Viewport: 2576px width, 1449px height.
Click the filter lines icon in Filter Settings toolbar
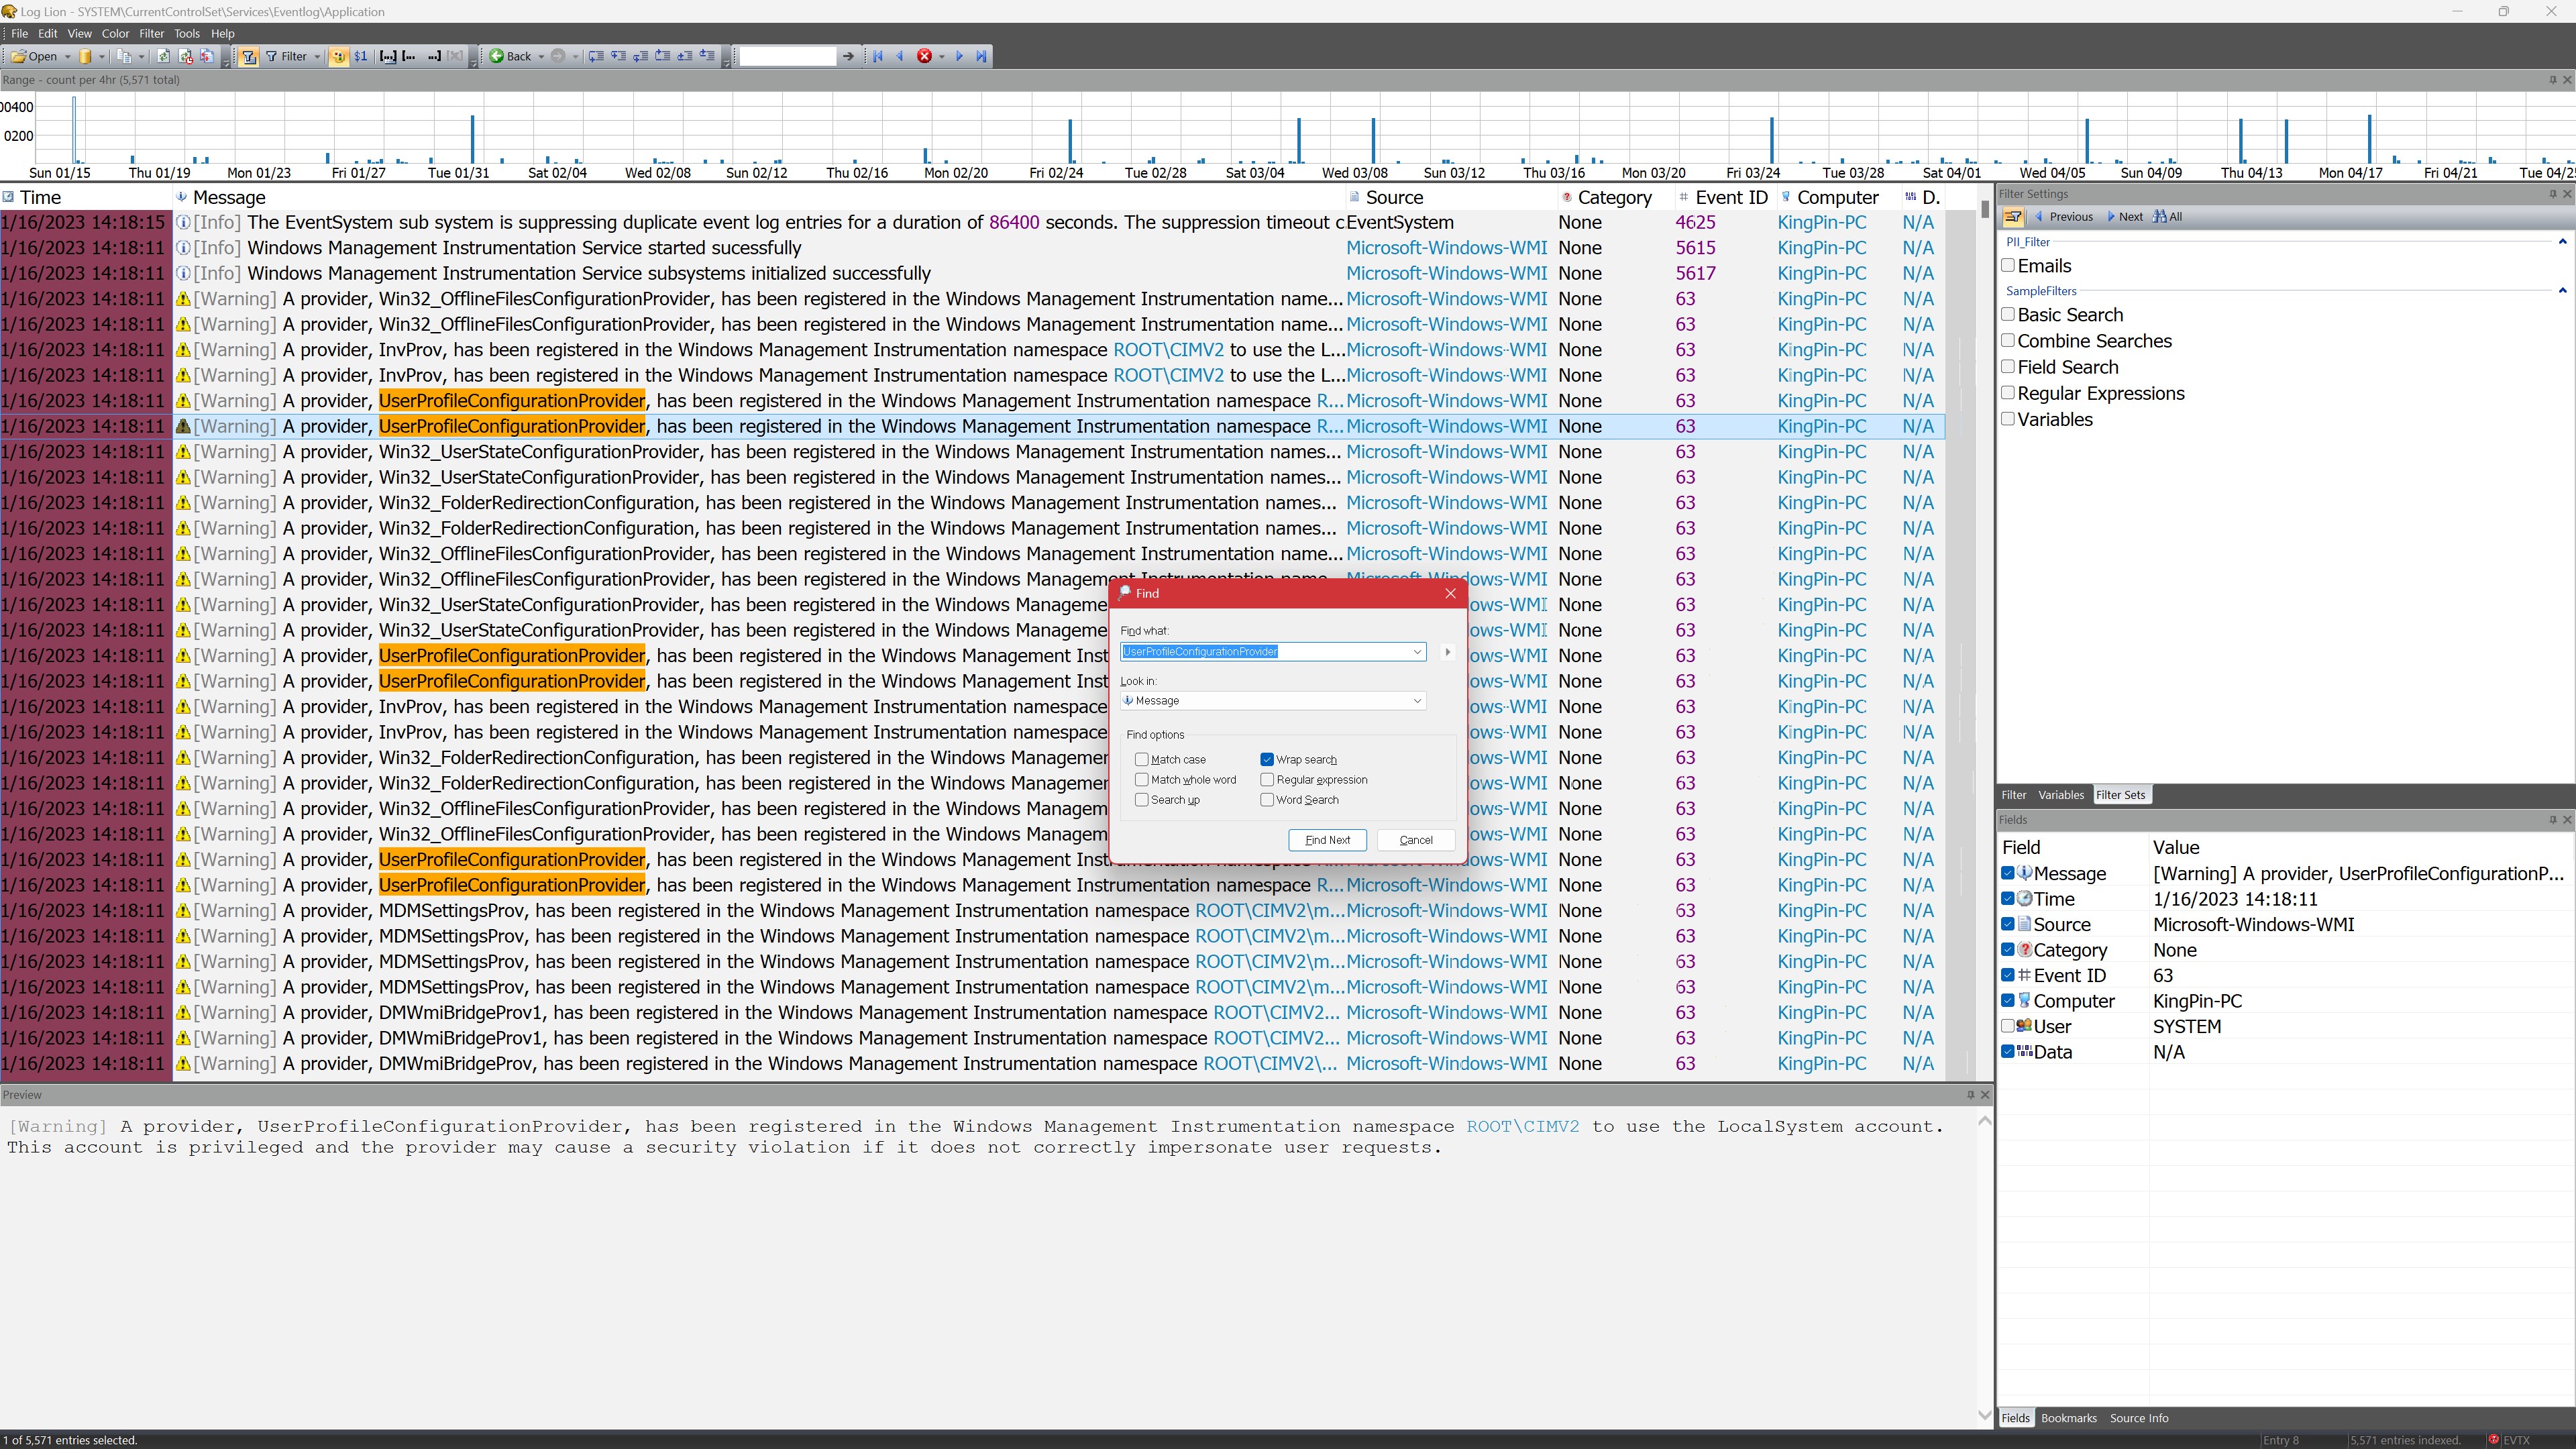[x=2013, y=217]
